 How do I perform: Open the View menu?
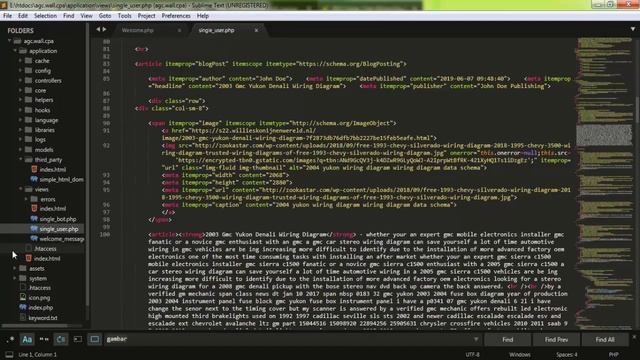click(x=87, y=16)
